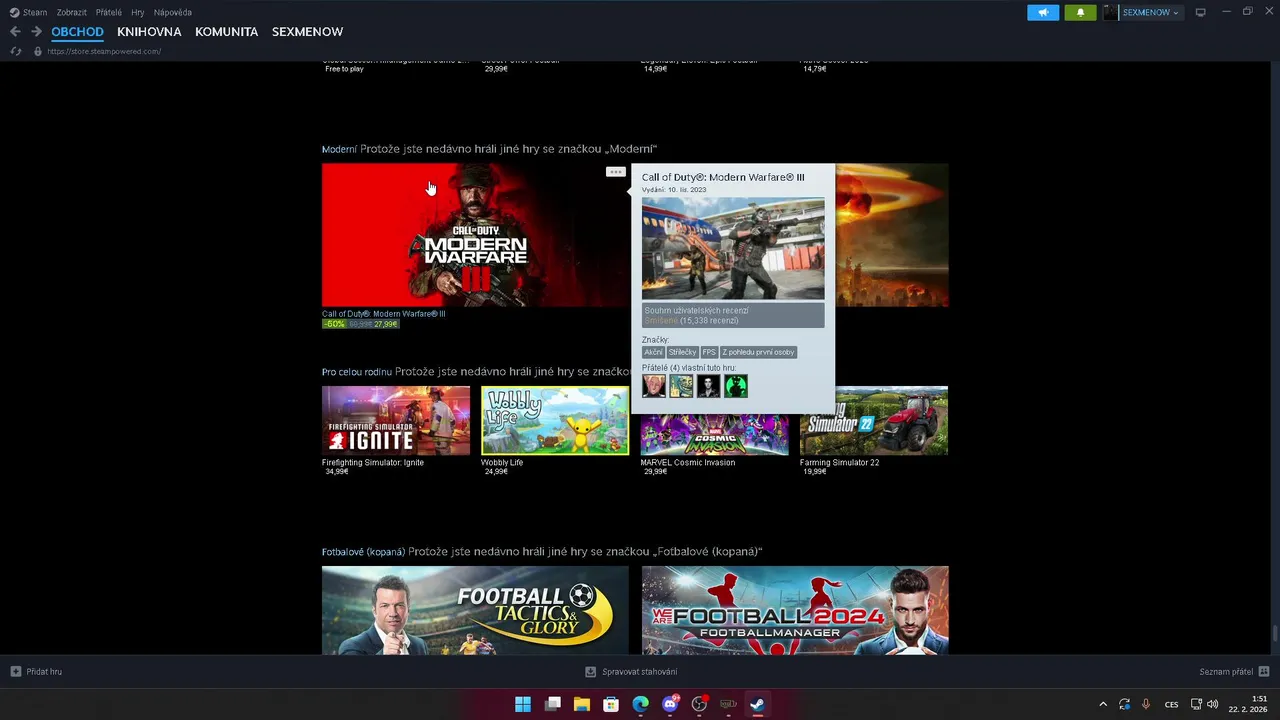Open Task View on the taskbar
This screenshot has width=1280, height=720.
552,704
